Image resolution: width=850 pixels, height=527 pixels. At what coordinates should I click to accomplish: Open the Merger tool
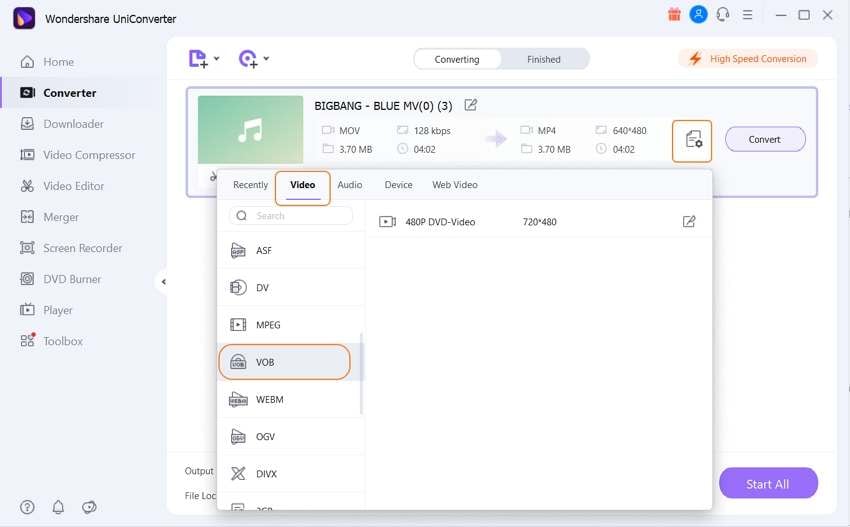tap(49, 217)
